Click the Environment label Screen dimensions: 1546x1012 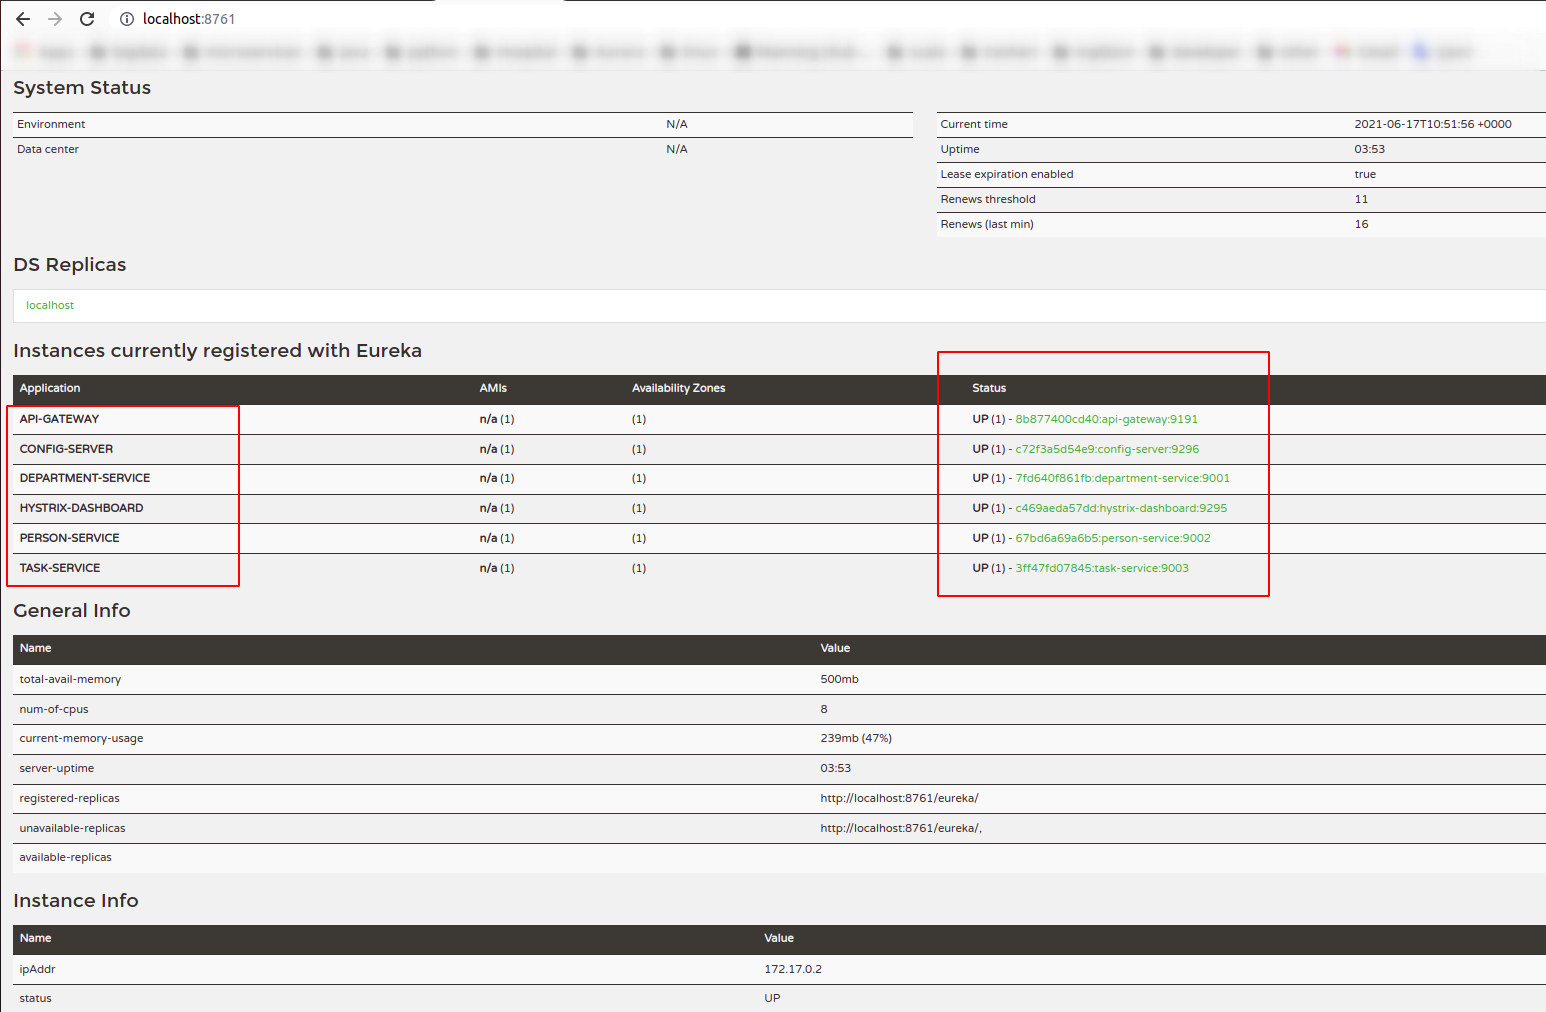(x=51, y=124)
